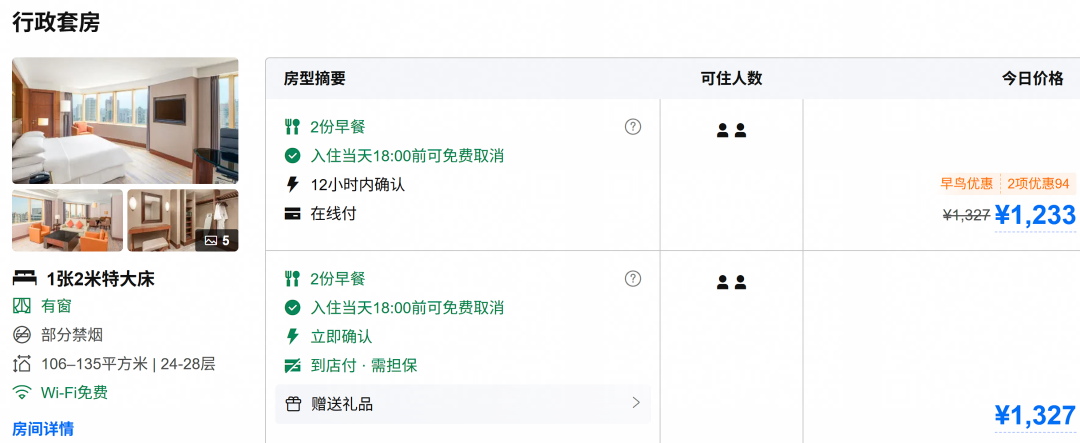
Task: Open the main bedroom photo
Action: tap(125, 121)
